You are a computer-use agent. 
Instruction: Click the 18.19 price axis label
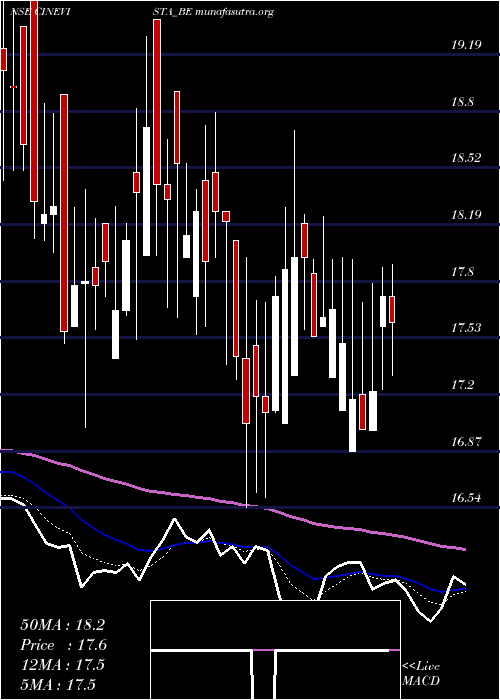click(465, 215)
